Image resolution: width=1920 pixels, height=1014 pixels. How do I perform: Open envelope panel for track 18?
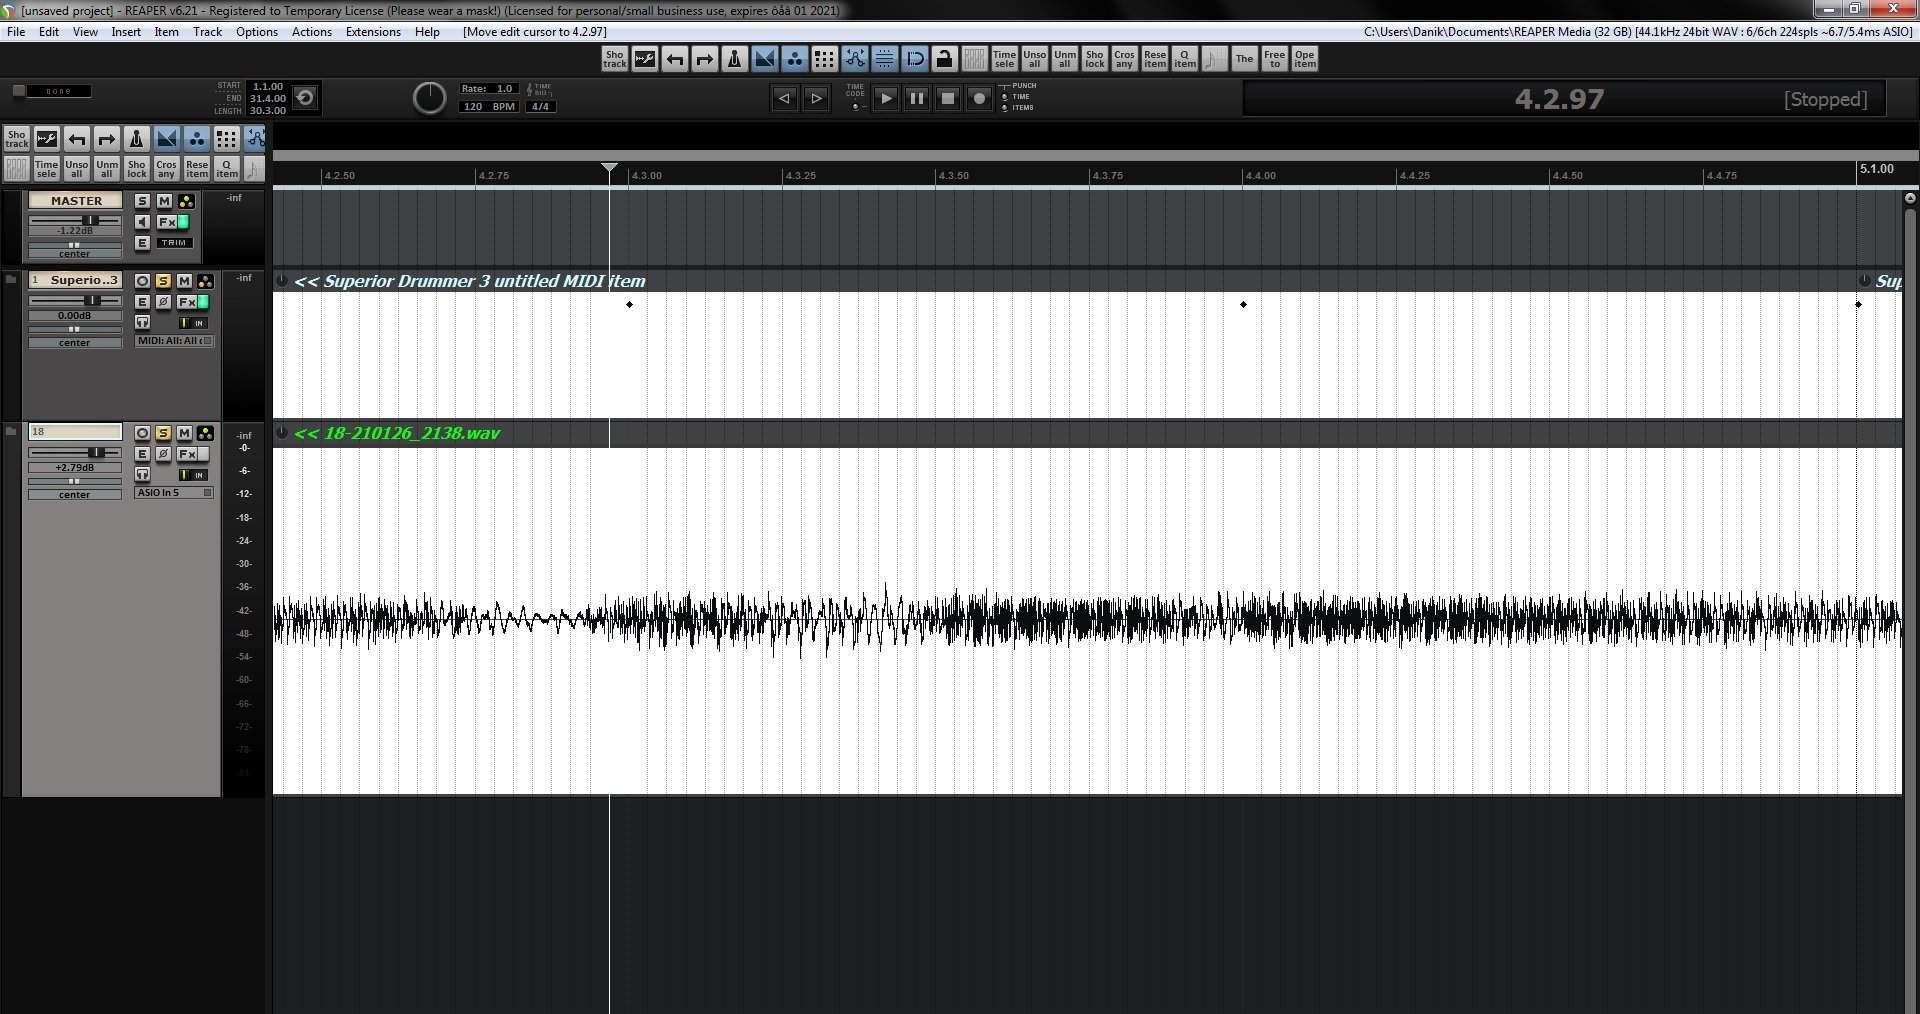pos(142,454)
